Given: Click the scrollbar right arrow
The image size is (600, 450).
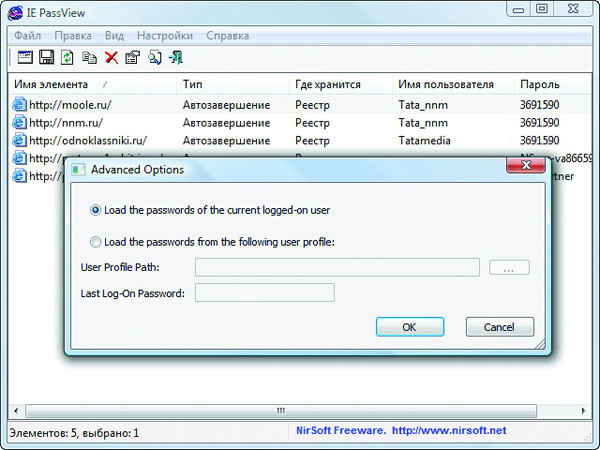Looking at the screenshot, I should coord(583,411).
